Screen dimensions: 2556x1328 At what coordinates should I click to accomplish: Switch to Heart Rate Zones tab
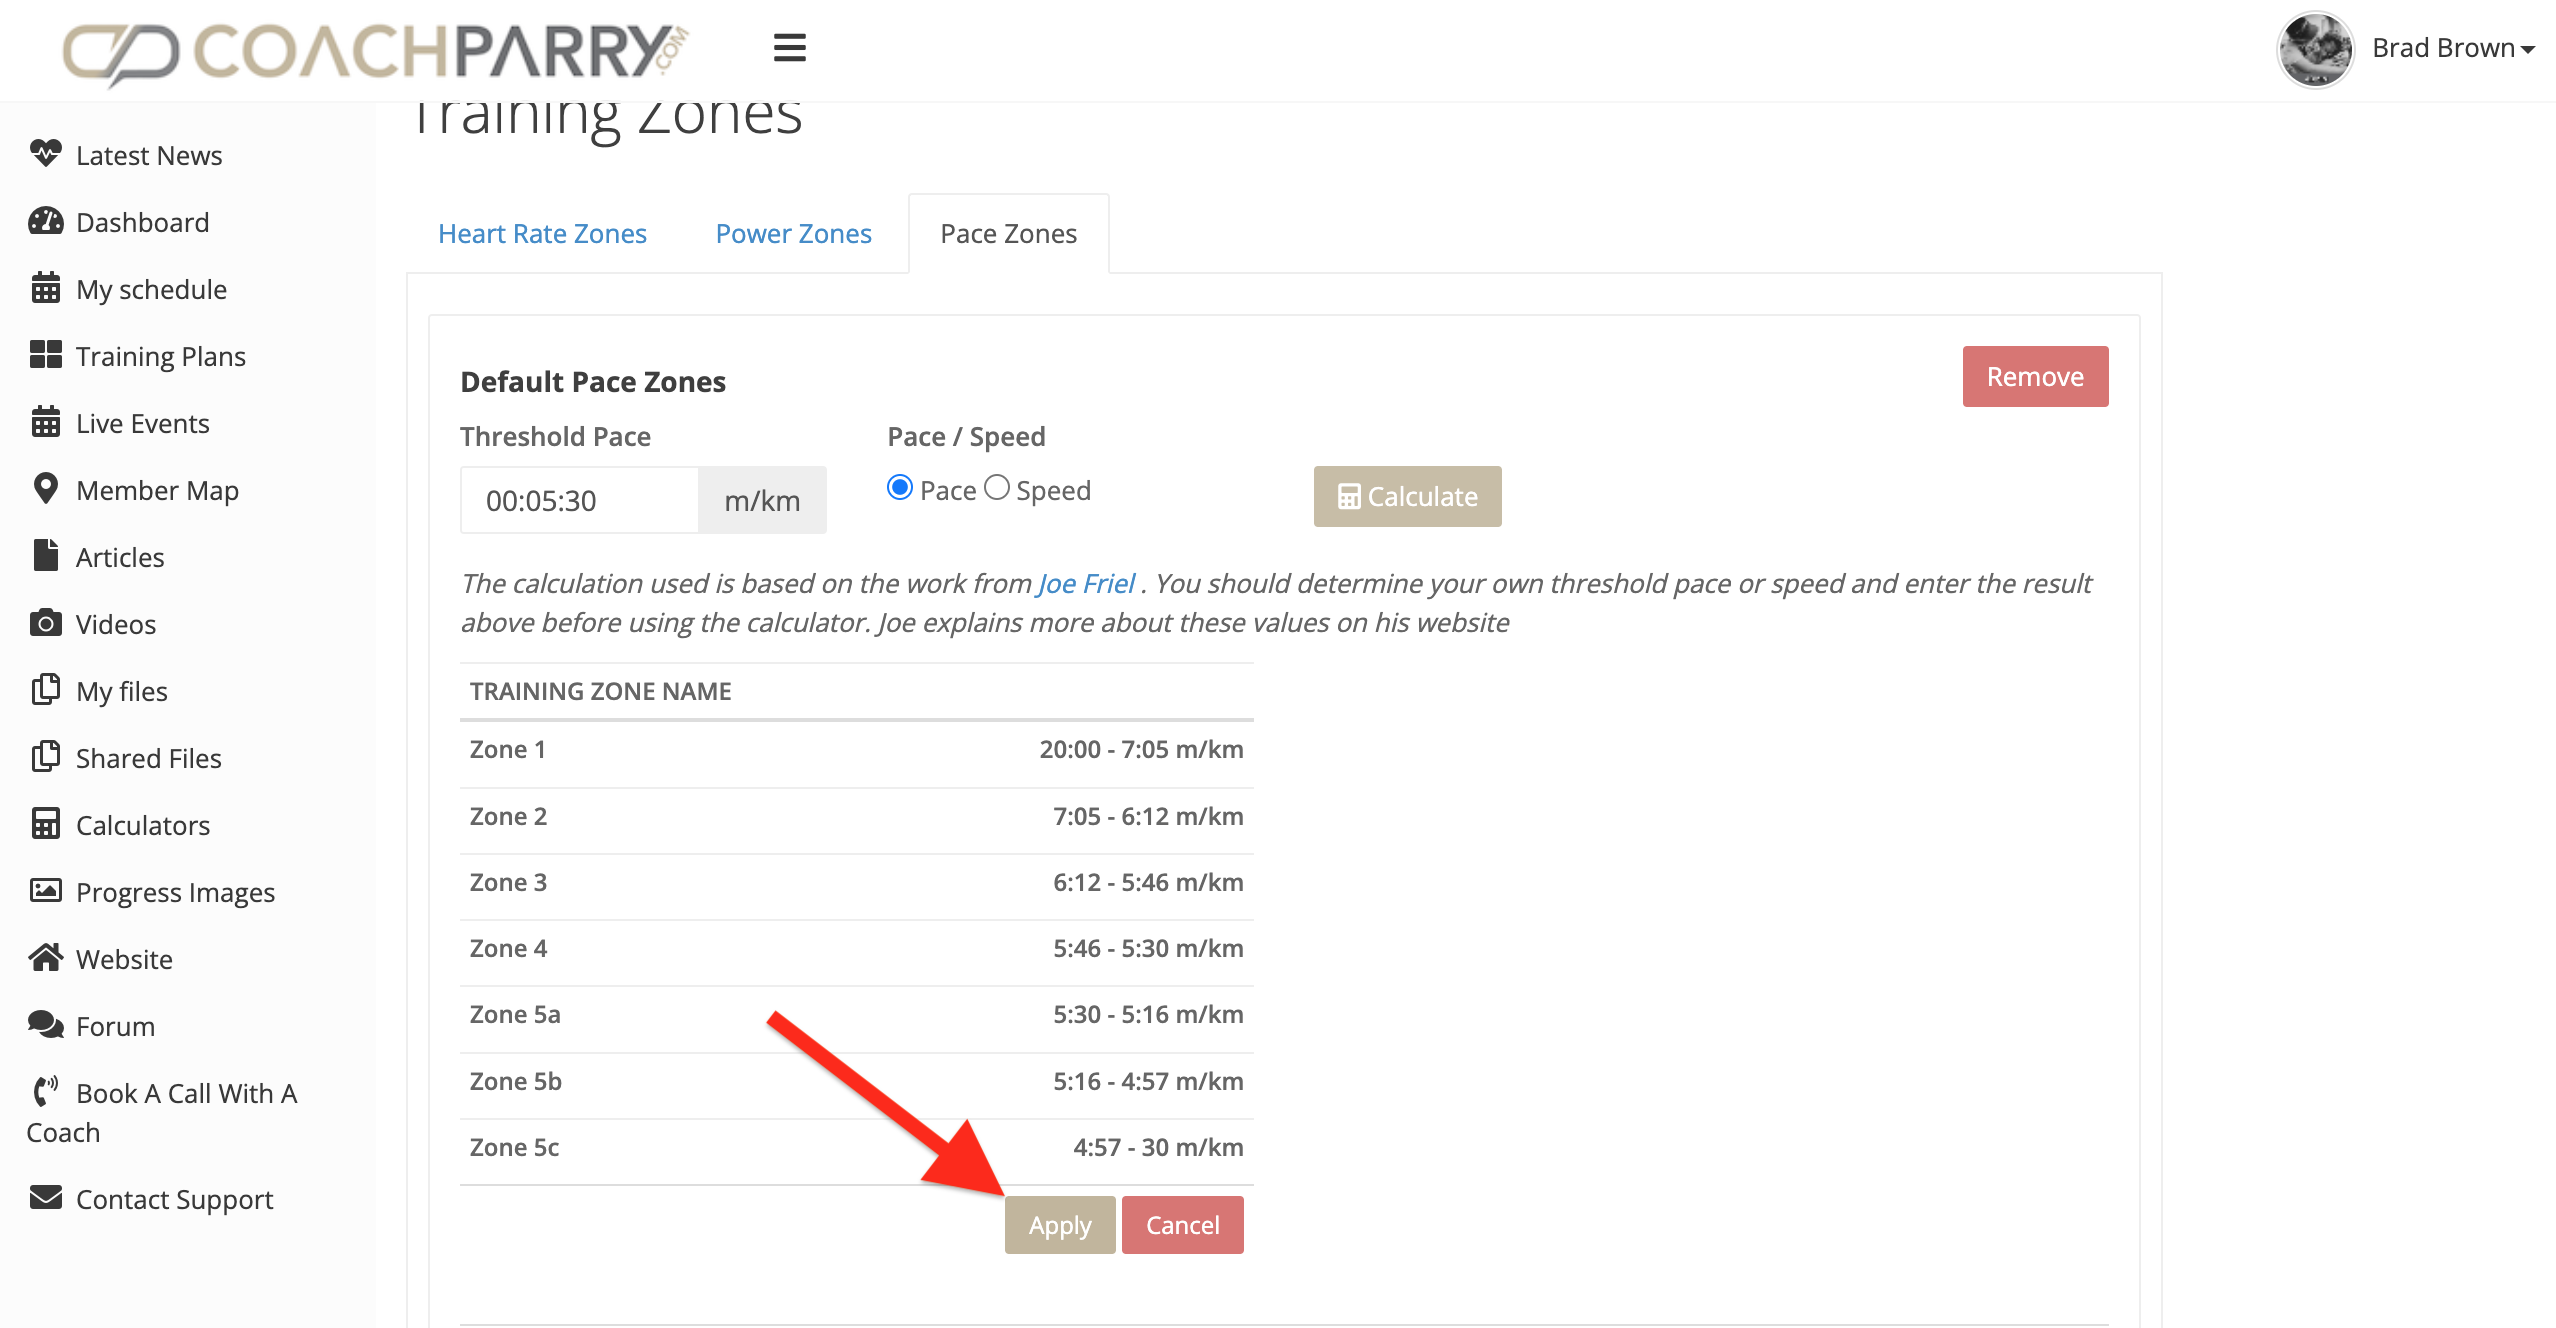coord(542,234)
